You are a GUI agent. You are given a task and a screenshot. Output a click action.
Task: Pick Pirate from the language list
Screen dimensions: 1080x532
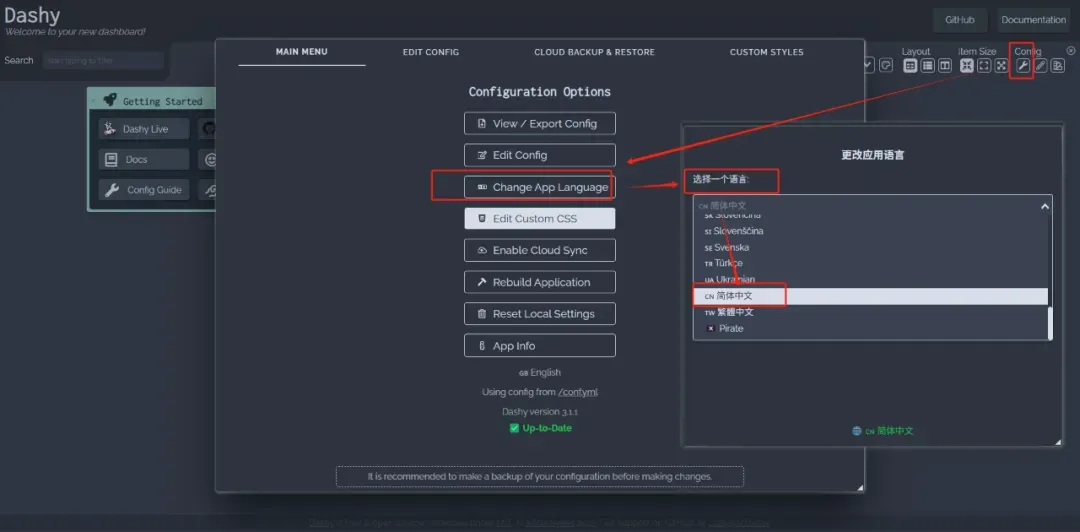pos(731,328)
